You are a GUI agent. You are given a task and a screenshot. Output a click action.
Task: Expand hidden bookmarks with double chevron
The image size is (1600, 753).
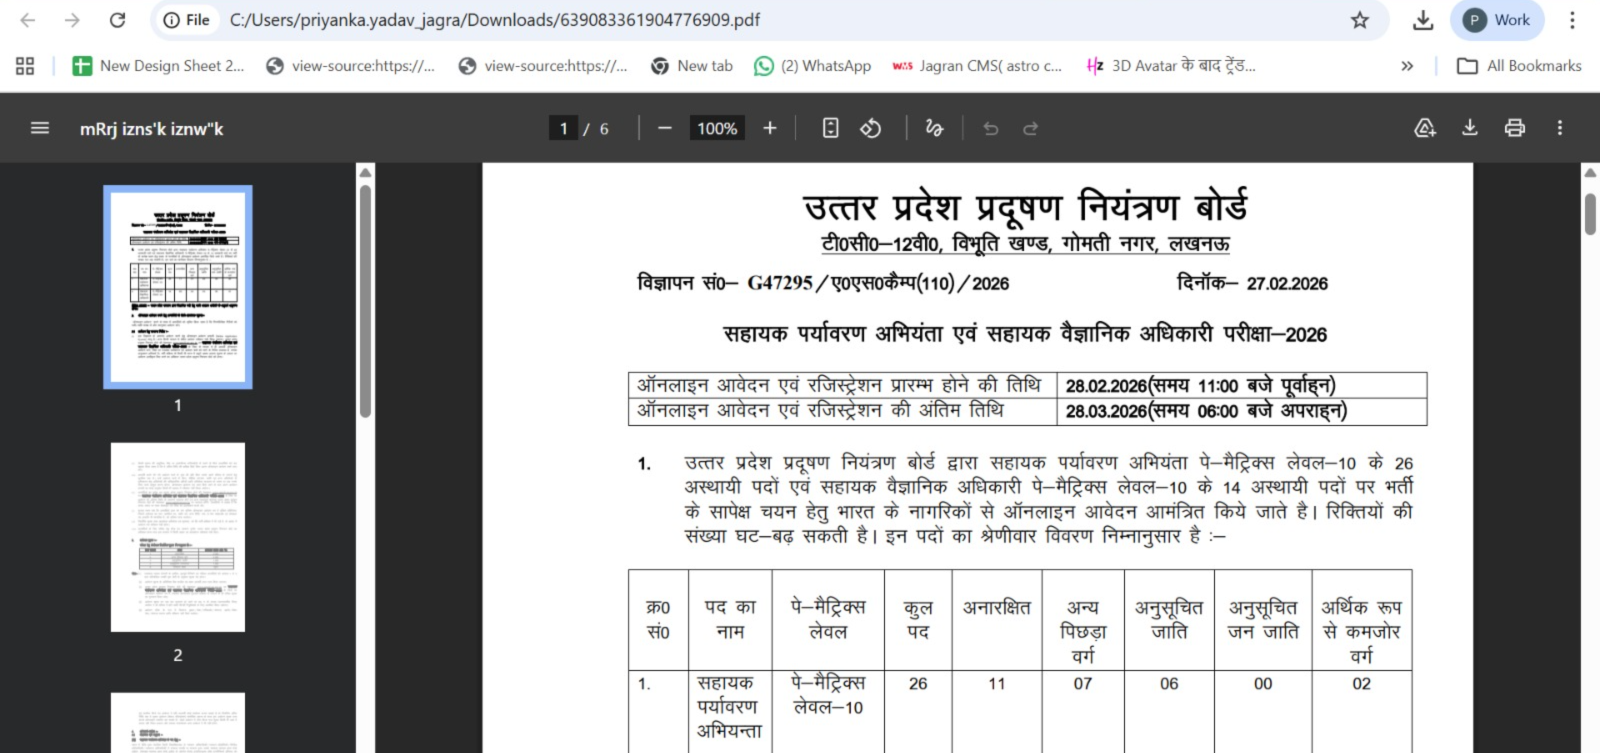(x=1407, y=66)
